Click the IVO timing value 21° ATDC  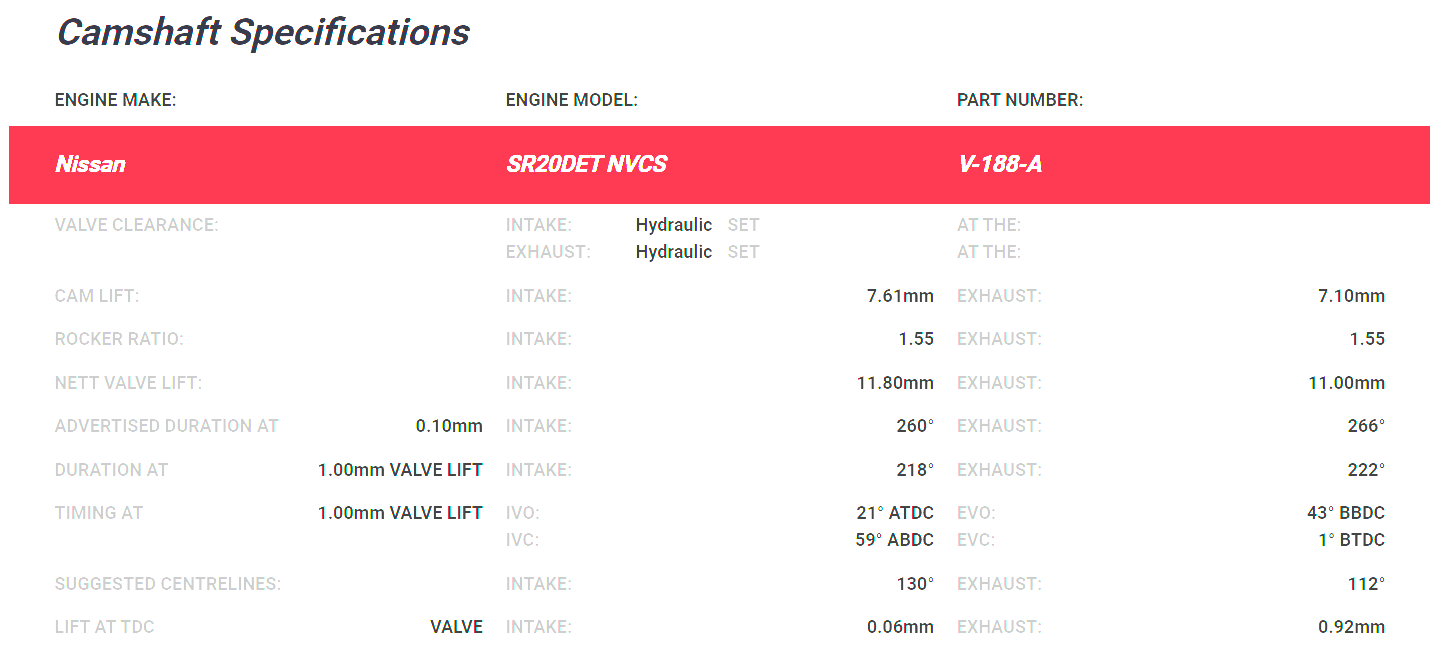coord(894,513)
